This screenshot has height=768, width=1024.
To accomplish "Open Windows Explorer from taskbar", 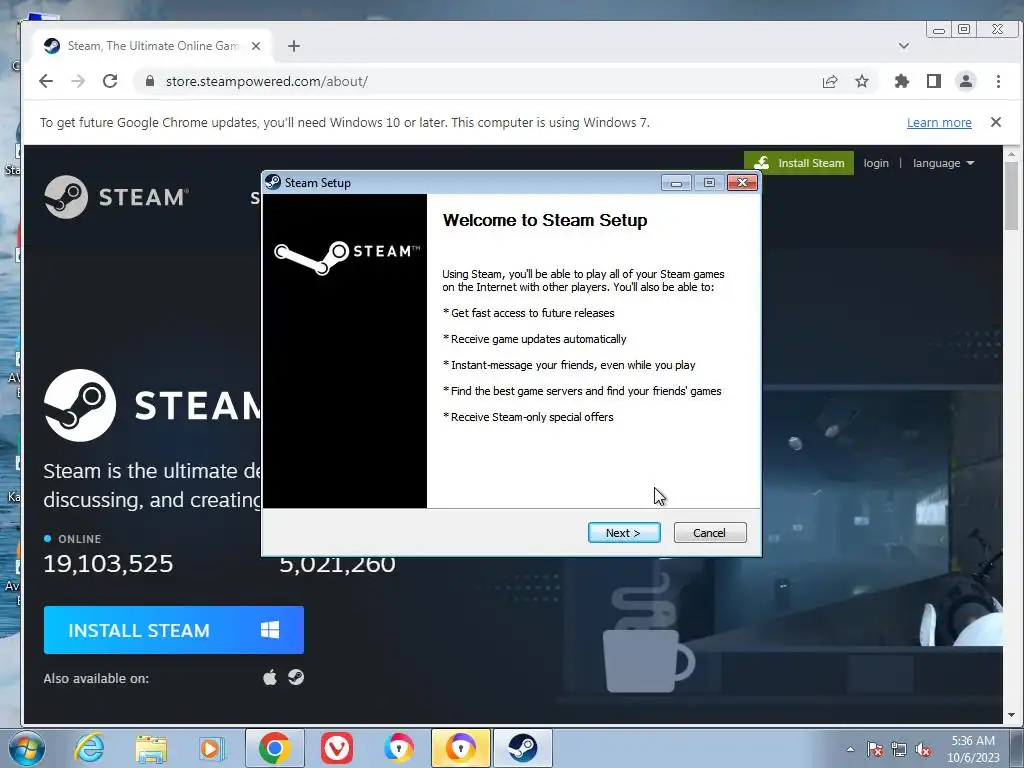I will [151, 748].
